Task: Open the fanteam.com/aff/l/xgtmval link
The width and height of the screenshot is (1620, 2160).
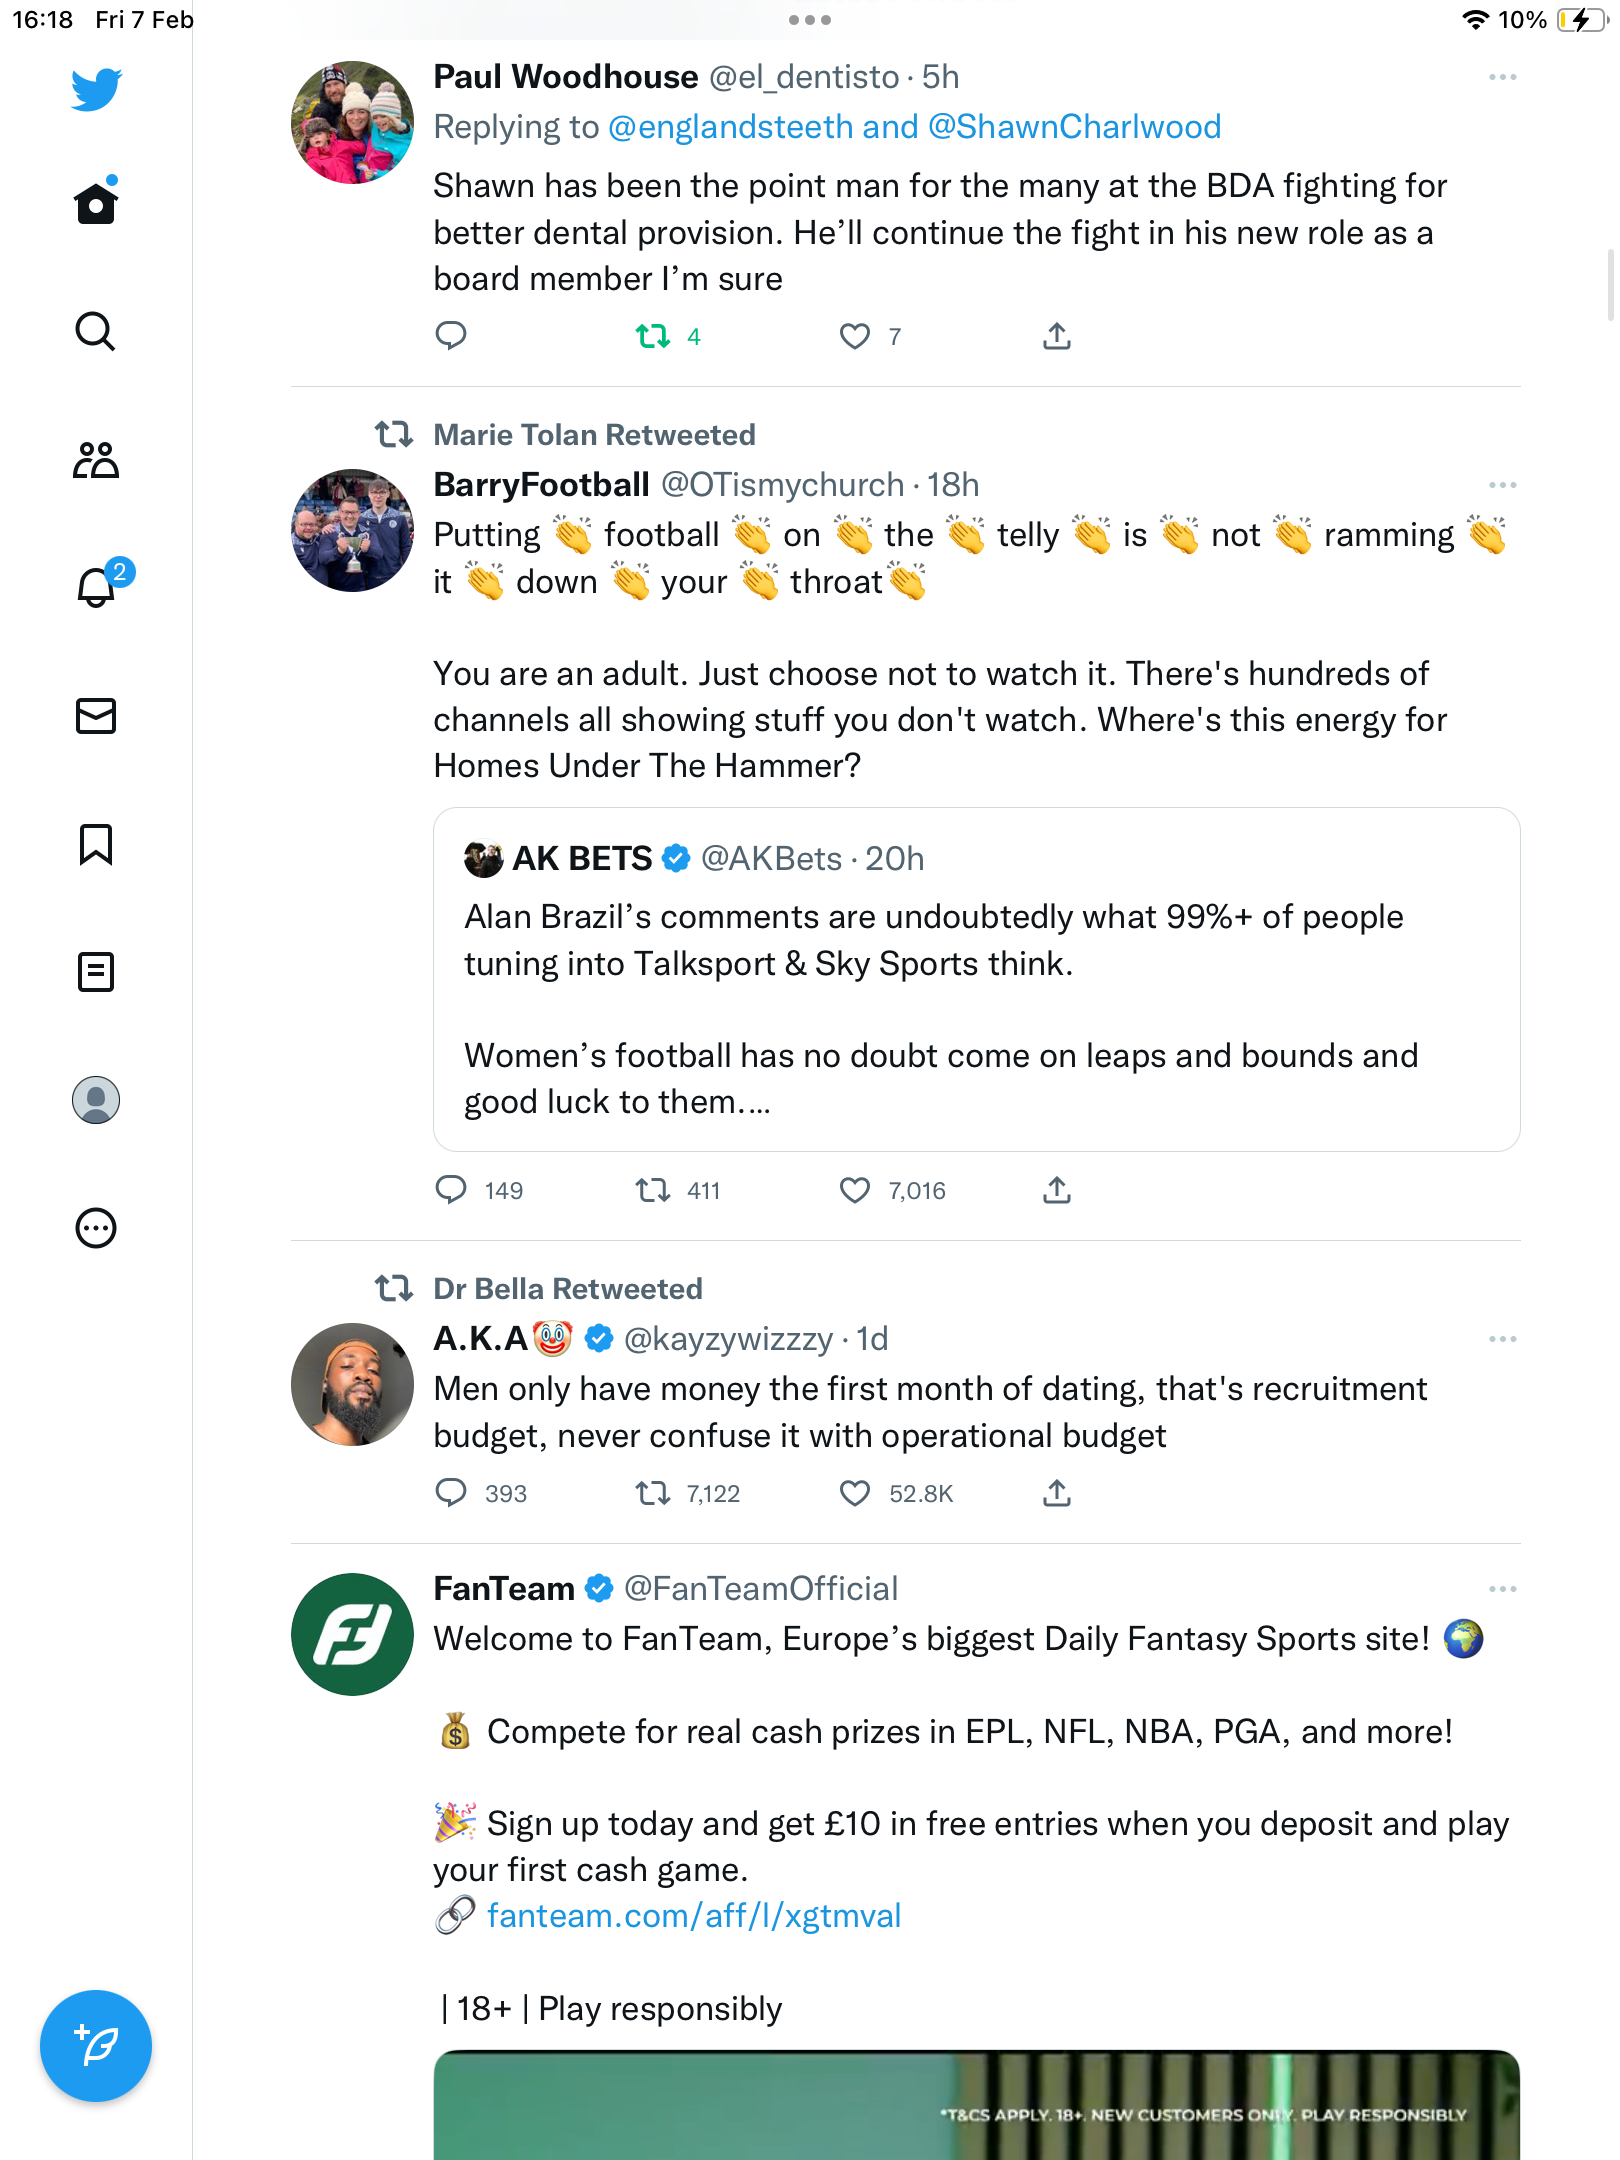Action: coord(694,1916)
